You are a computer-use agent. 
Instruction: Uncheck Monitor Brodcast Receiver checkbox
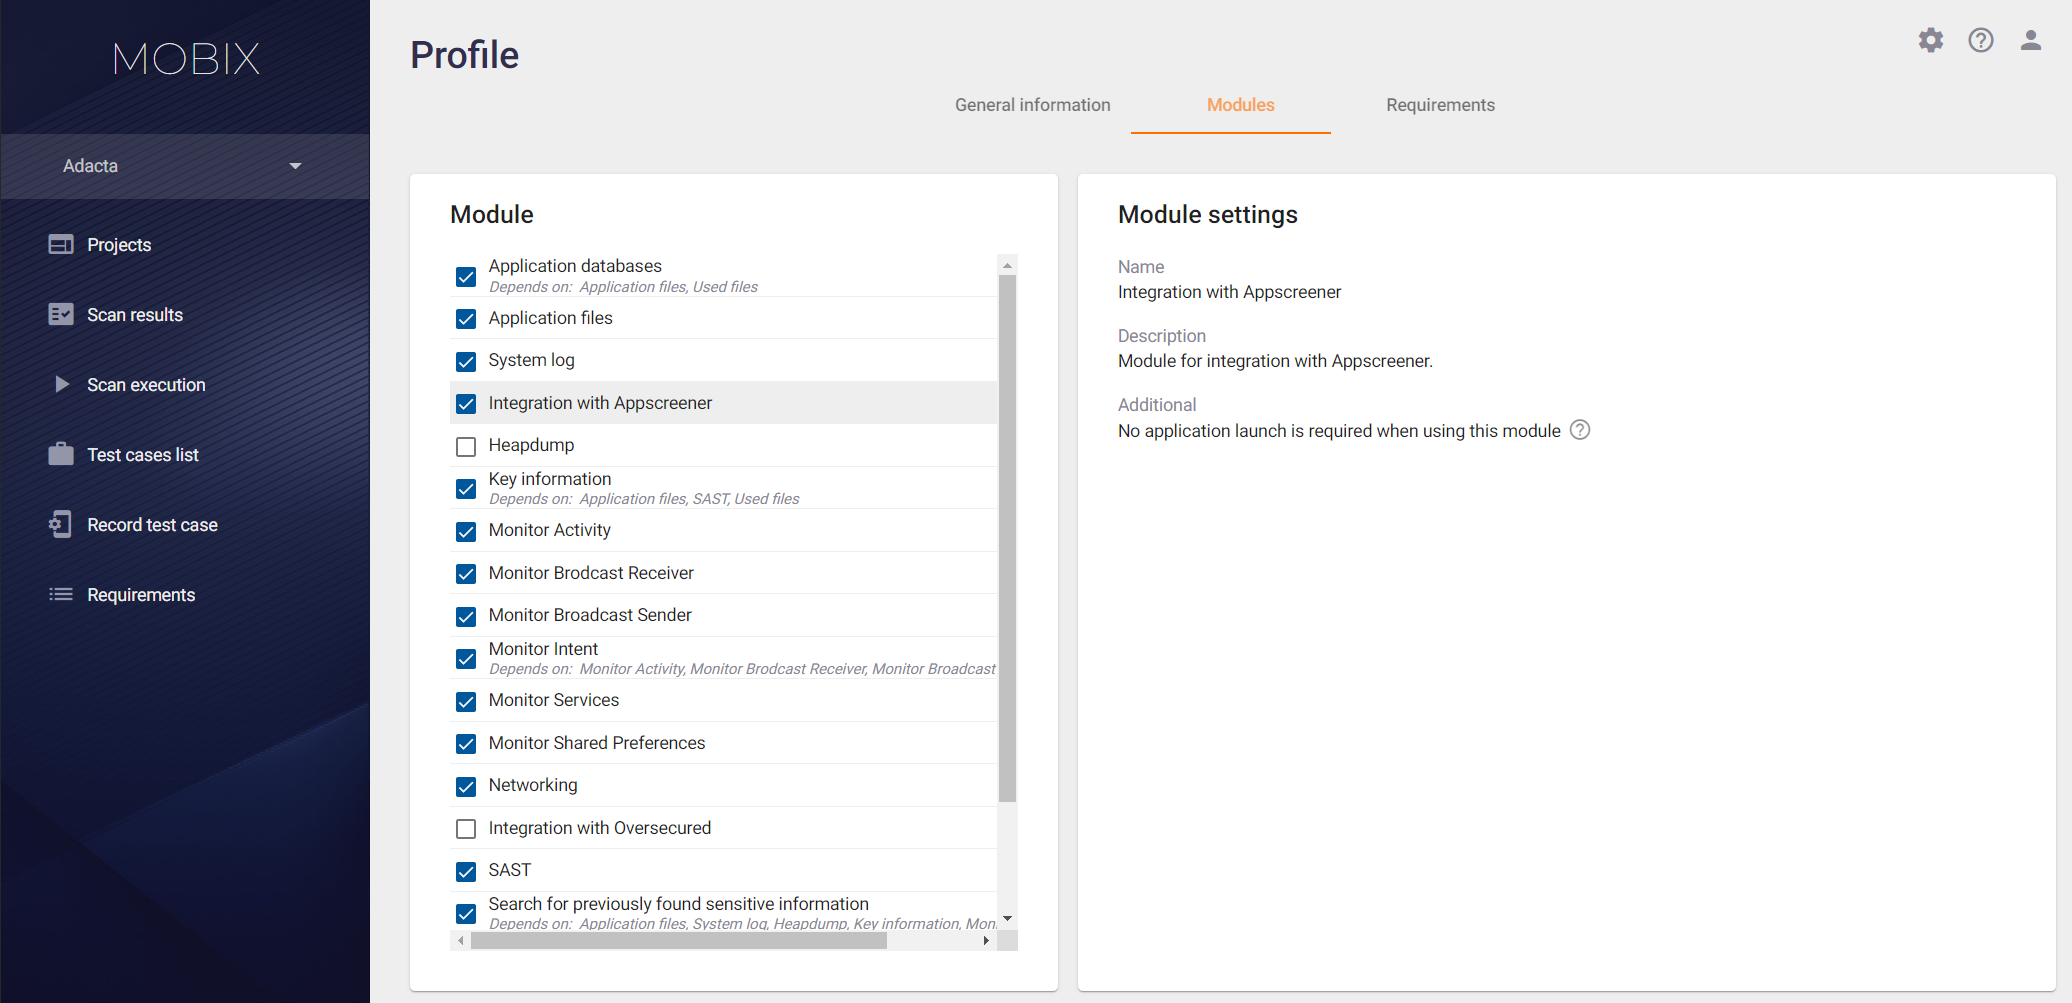(x=466, y=574)
